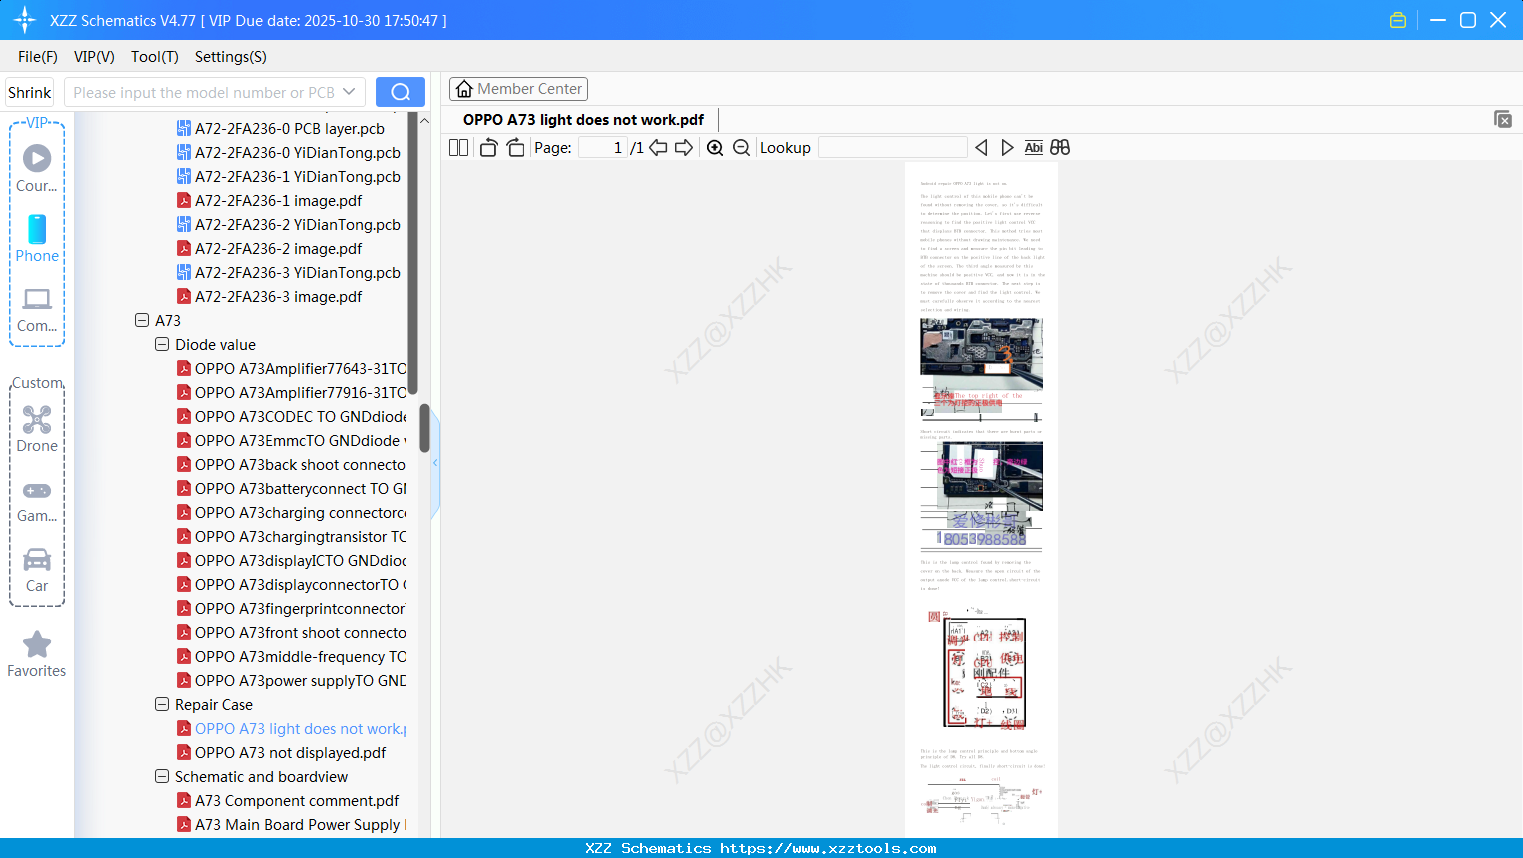This screenshot has width=1523, height=858.
Task: Open OPPO A73back shoot connector file
Action: (x=292, y=464)
